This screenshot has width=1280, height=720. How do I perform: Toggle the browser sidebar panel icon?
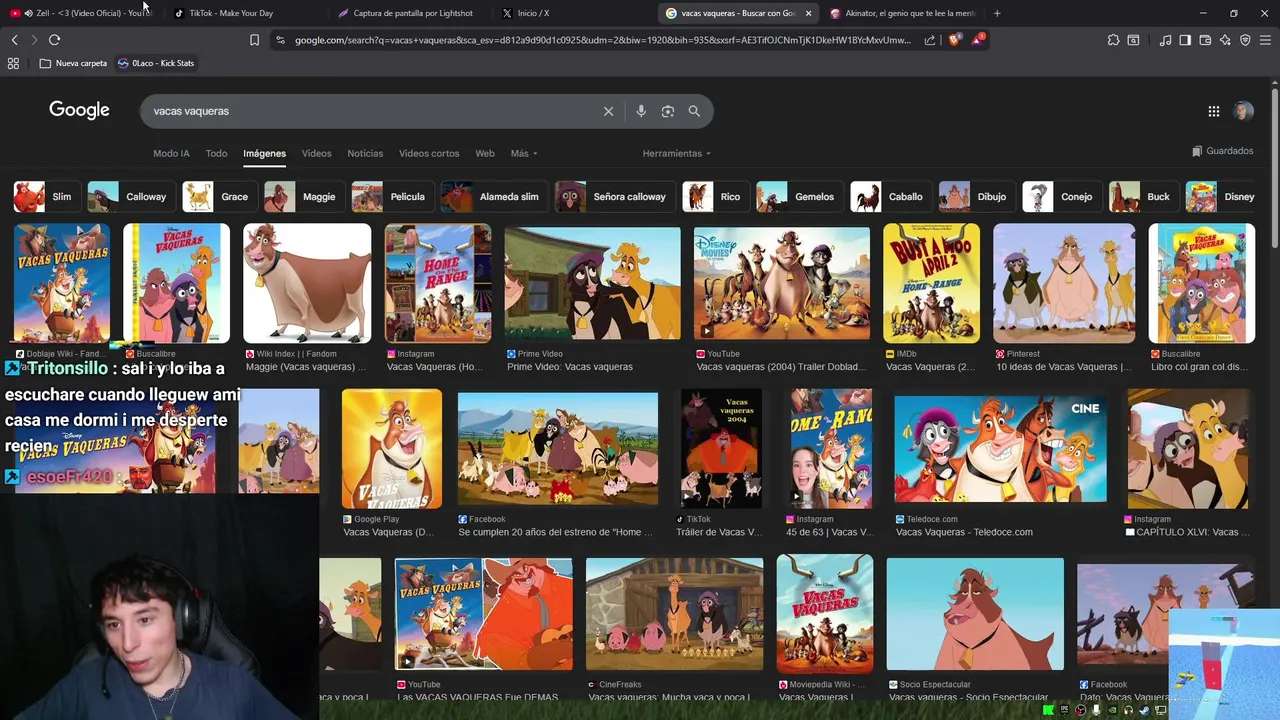(x=1185, y=40)
